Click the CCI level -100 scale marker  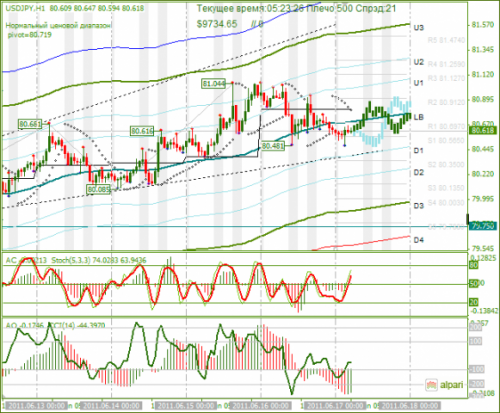point(476,369)
